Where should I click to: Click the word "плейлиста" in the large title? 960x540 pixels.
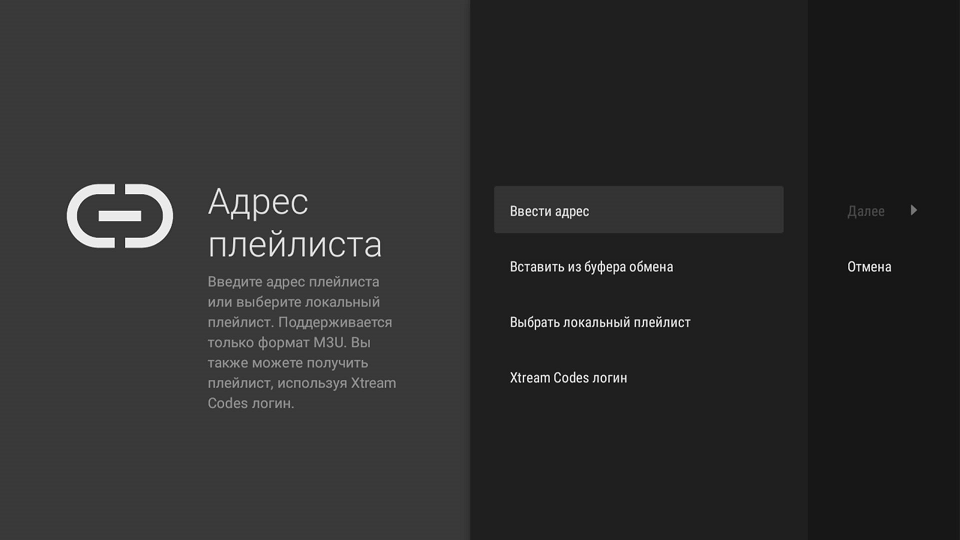294,244
